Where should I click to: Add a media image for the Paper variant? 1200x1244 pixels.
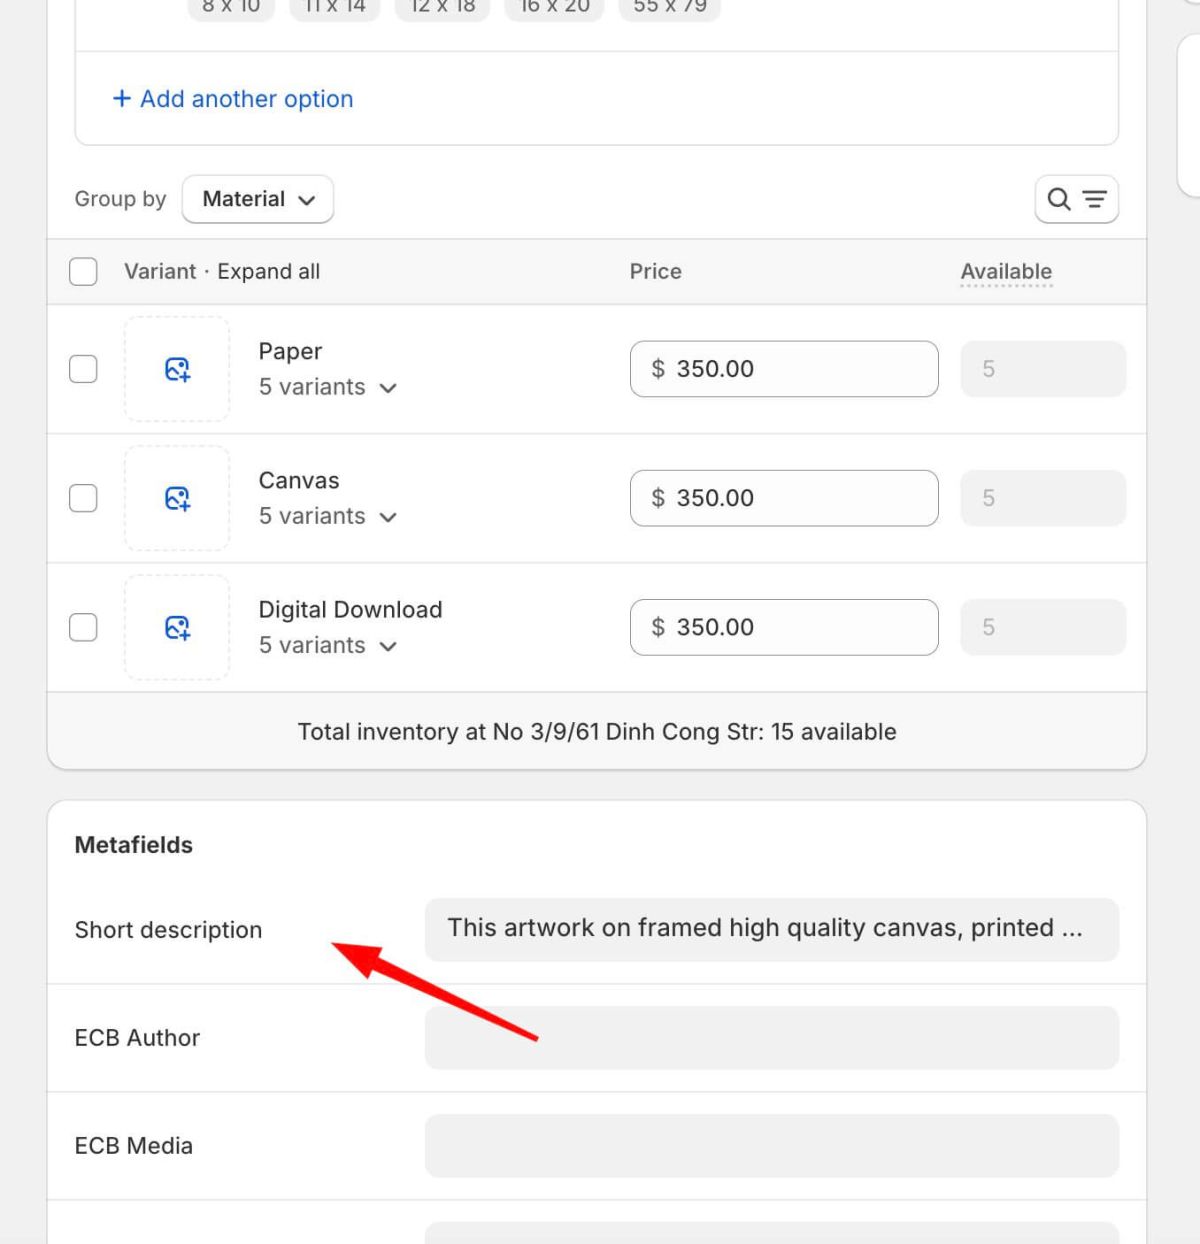click(177, 369)
